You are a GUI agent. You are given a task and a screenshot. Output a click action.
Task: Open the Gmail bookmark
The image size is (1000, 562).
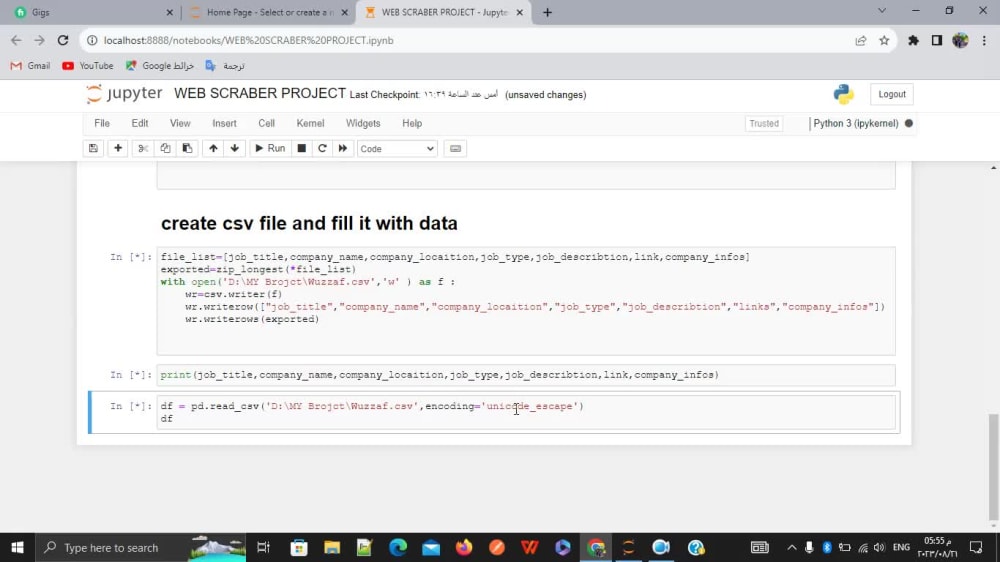tap(31, 66)
